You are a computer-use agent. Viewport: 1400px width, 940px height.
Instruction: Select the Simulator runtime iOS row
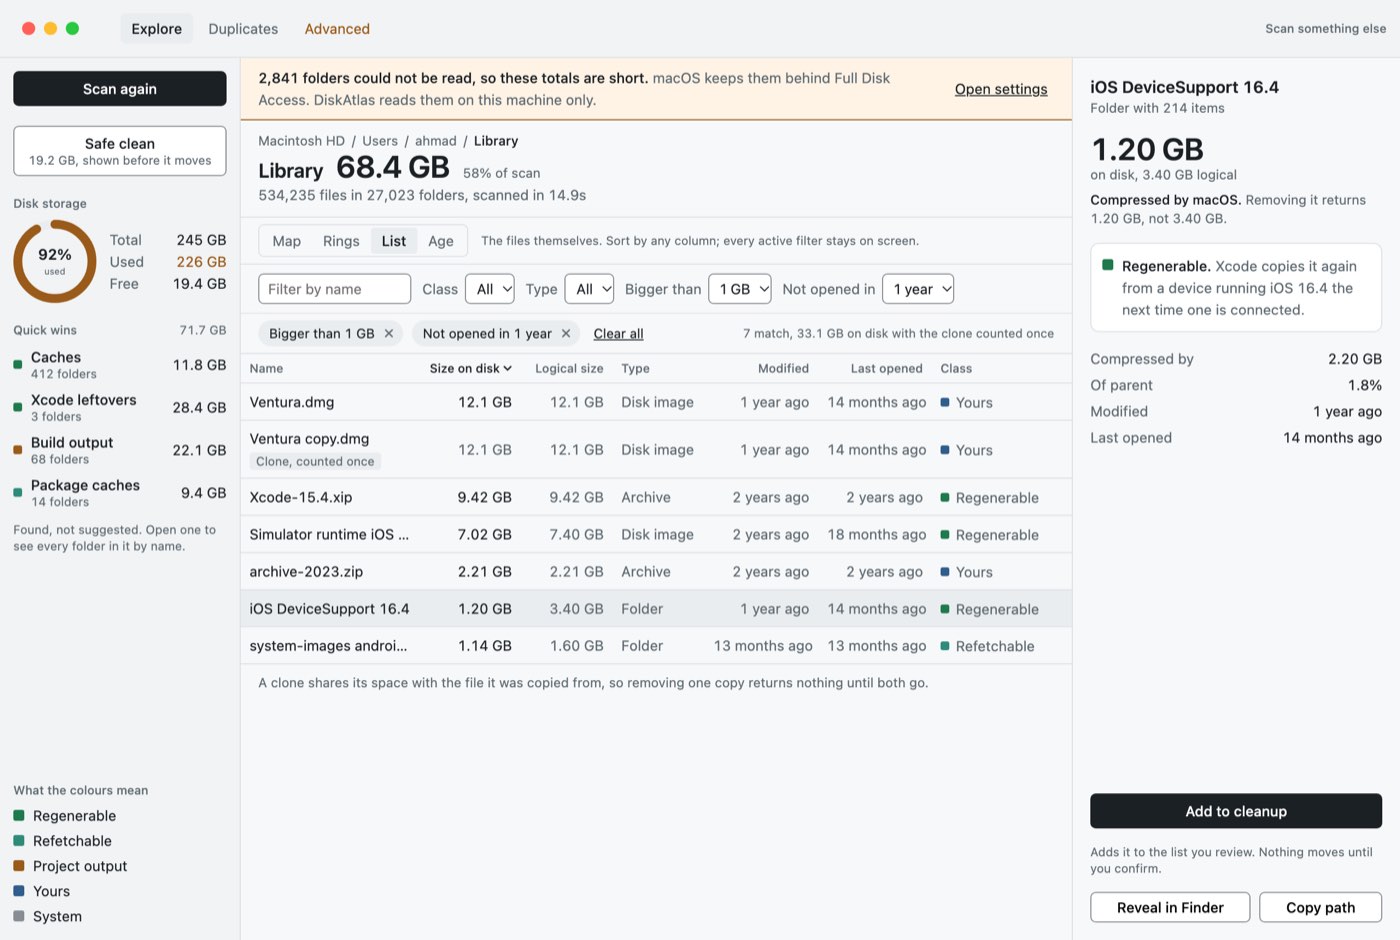click(656, 534)
